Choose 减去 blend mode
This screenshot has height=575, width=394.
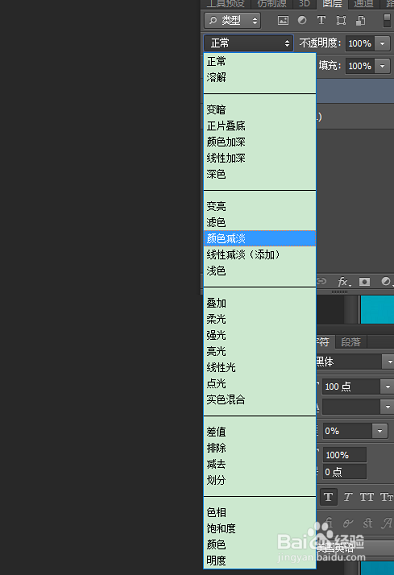coord(260,464)
